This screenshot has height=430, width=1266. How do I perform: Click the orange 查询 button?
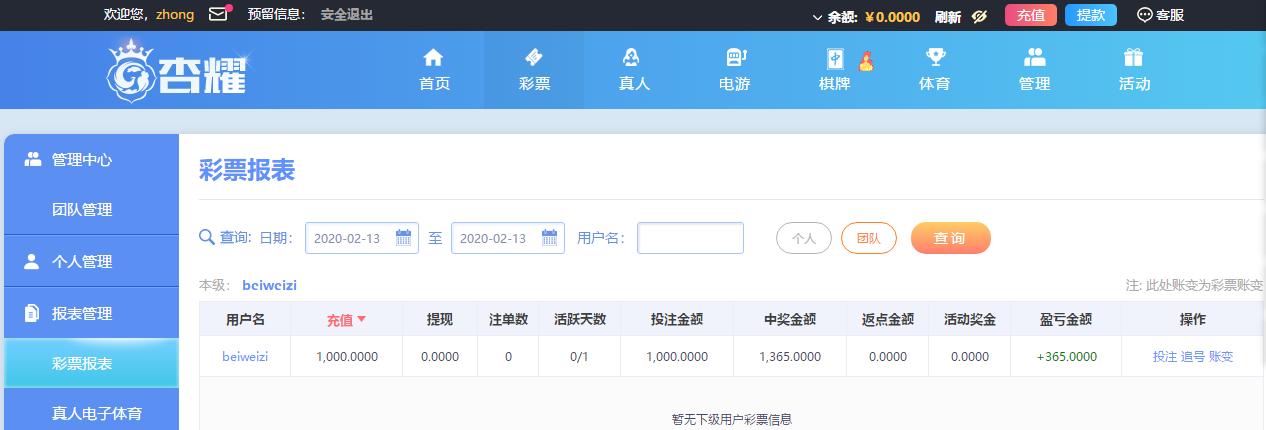pyautogui.click(x=950, y=238)
